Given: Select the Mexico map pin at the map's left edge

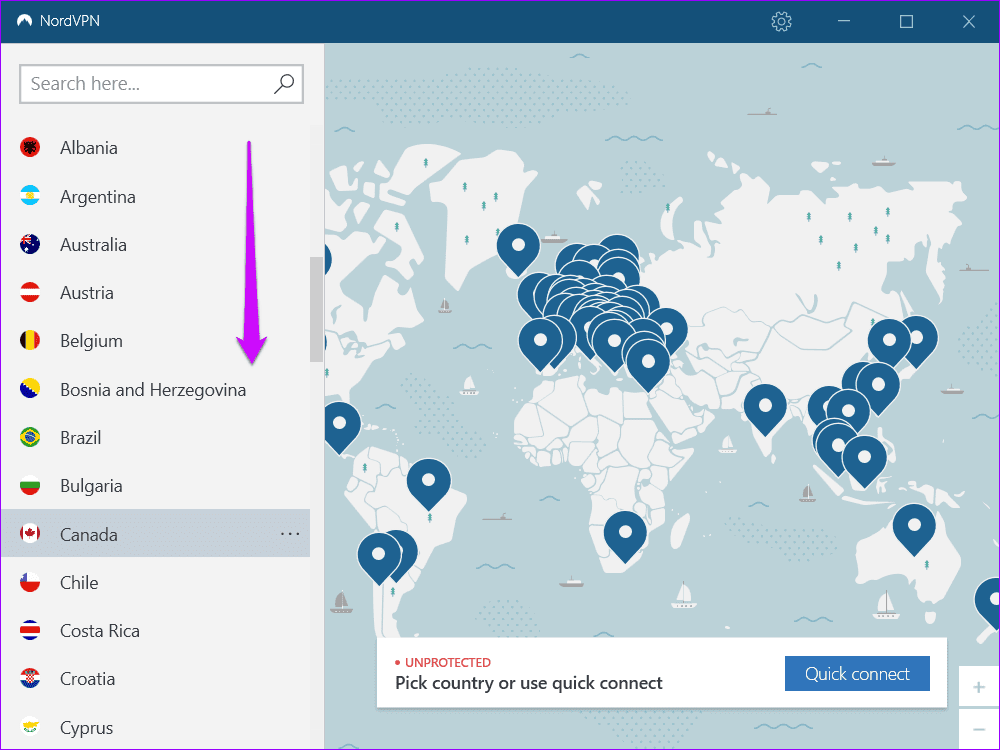Looking at the screenshot, I should pyautogui.click(x=341, y=426).
